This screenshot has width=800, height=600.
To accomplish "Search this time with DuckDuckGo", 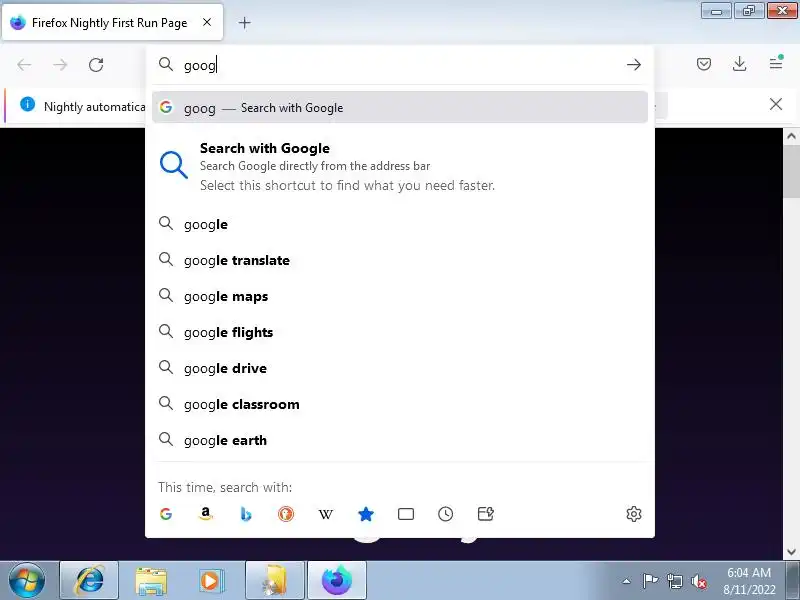I will click(x=286, y=514).
